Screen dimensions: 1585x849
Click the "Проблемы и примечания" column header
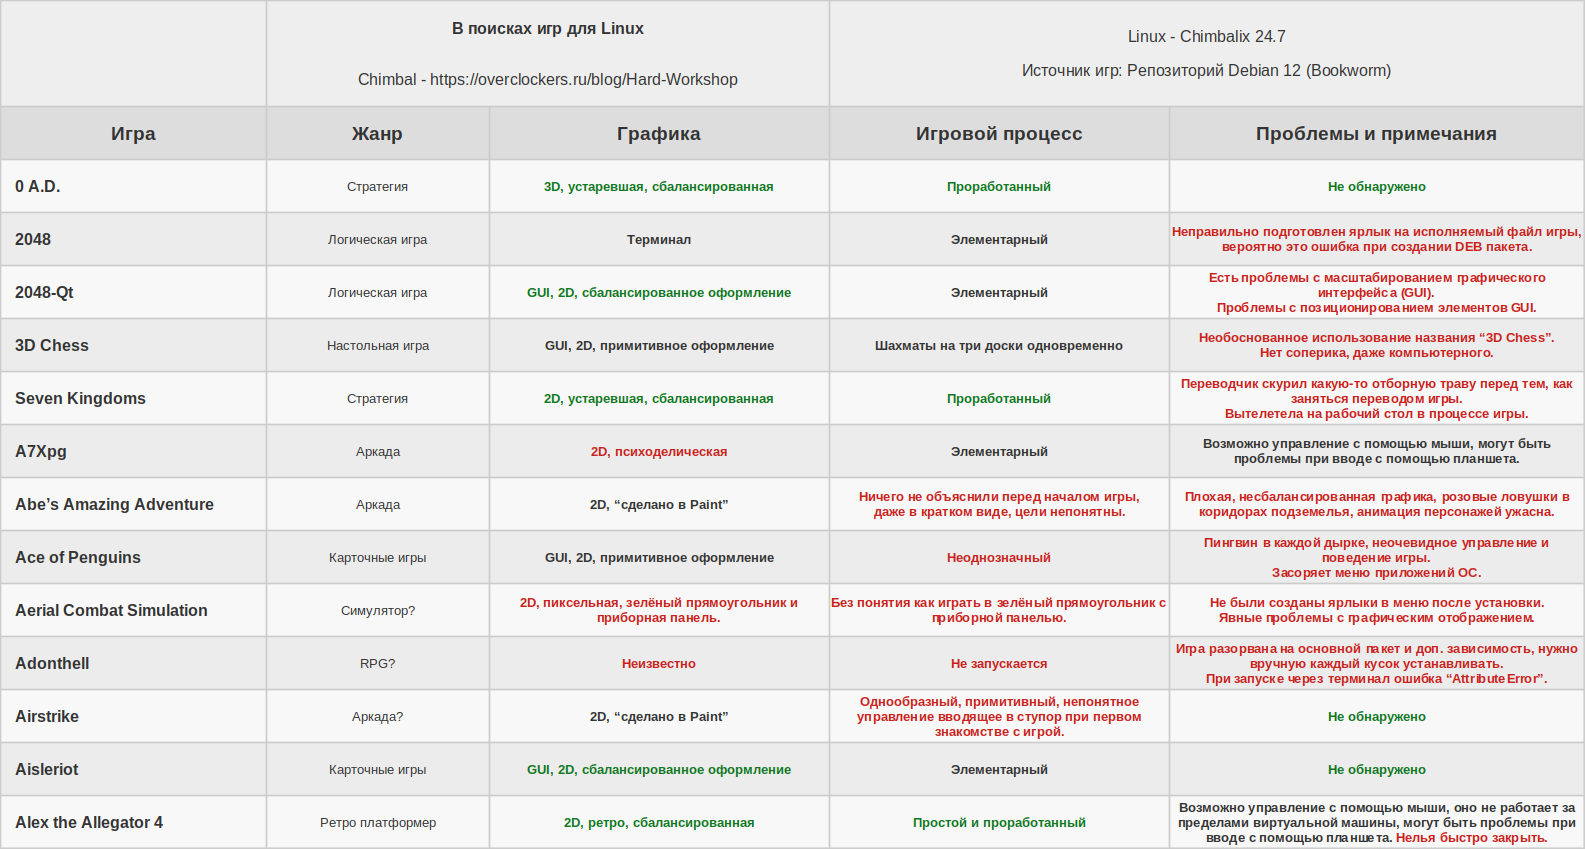pyautogui.click(x=1376, y=134)
